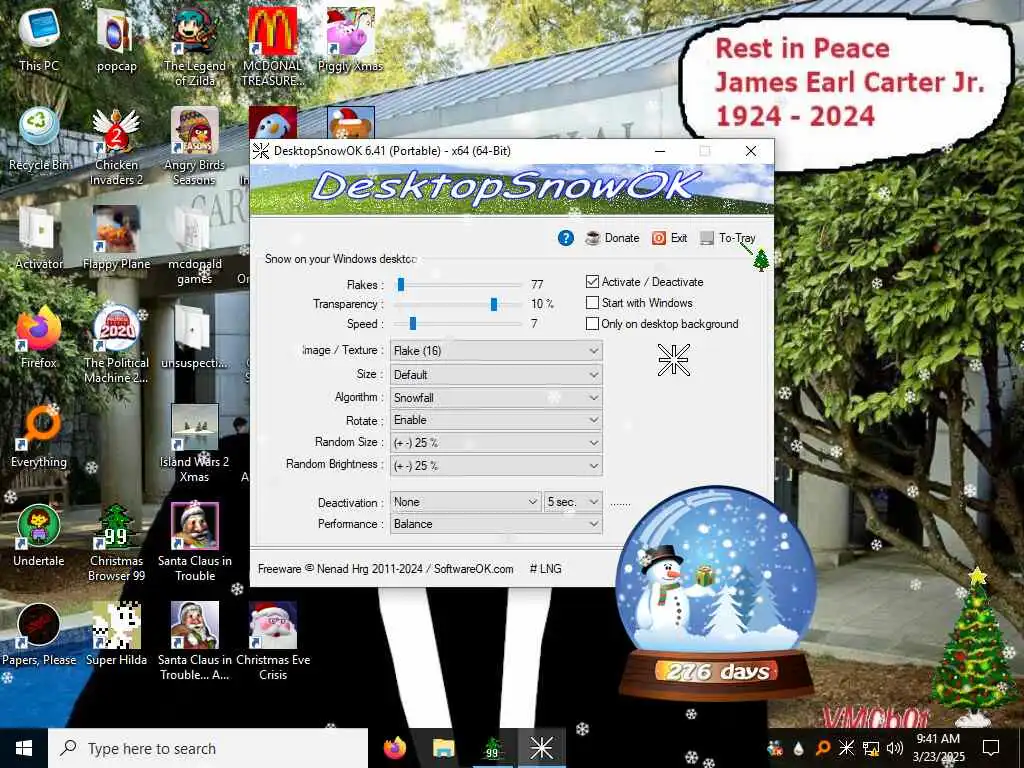The width and height of the screenshot is (1024, 768).
Task: Open the Algorithm dropdown showing Snowfall
Action: tap(496, 398)
